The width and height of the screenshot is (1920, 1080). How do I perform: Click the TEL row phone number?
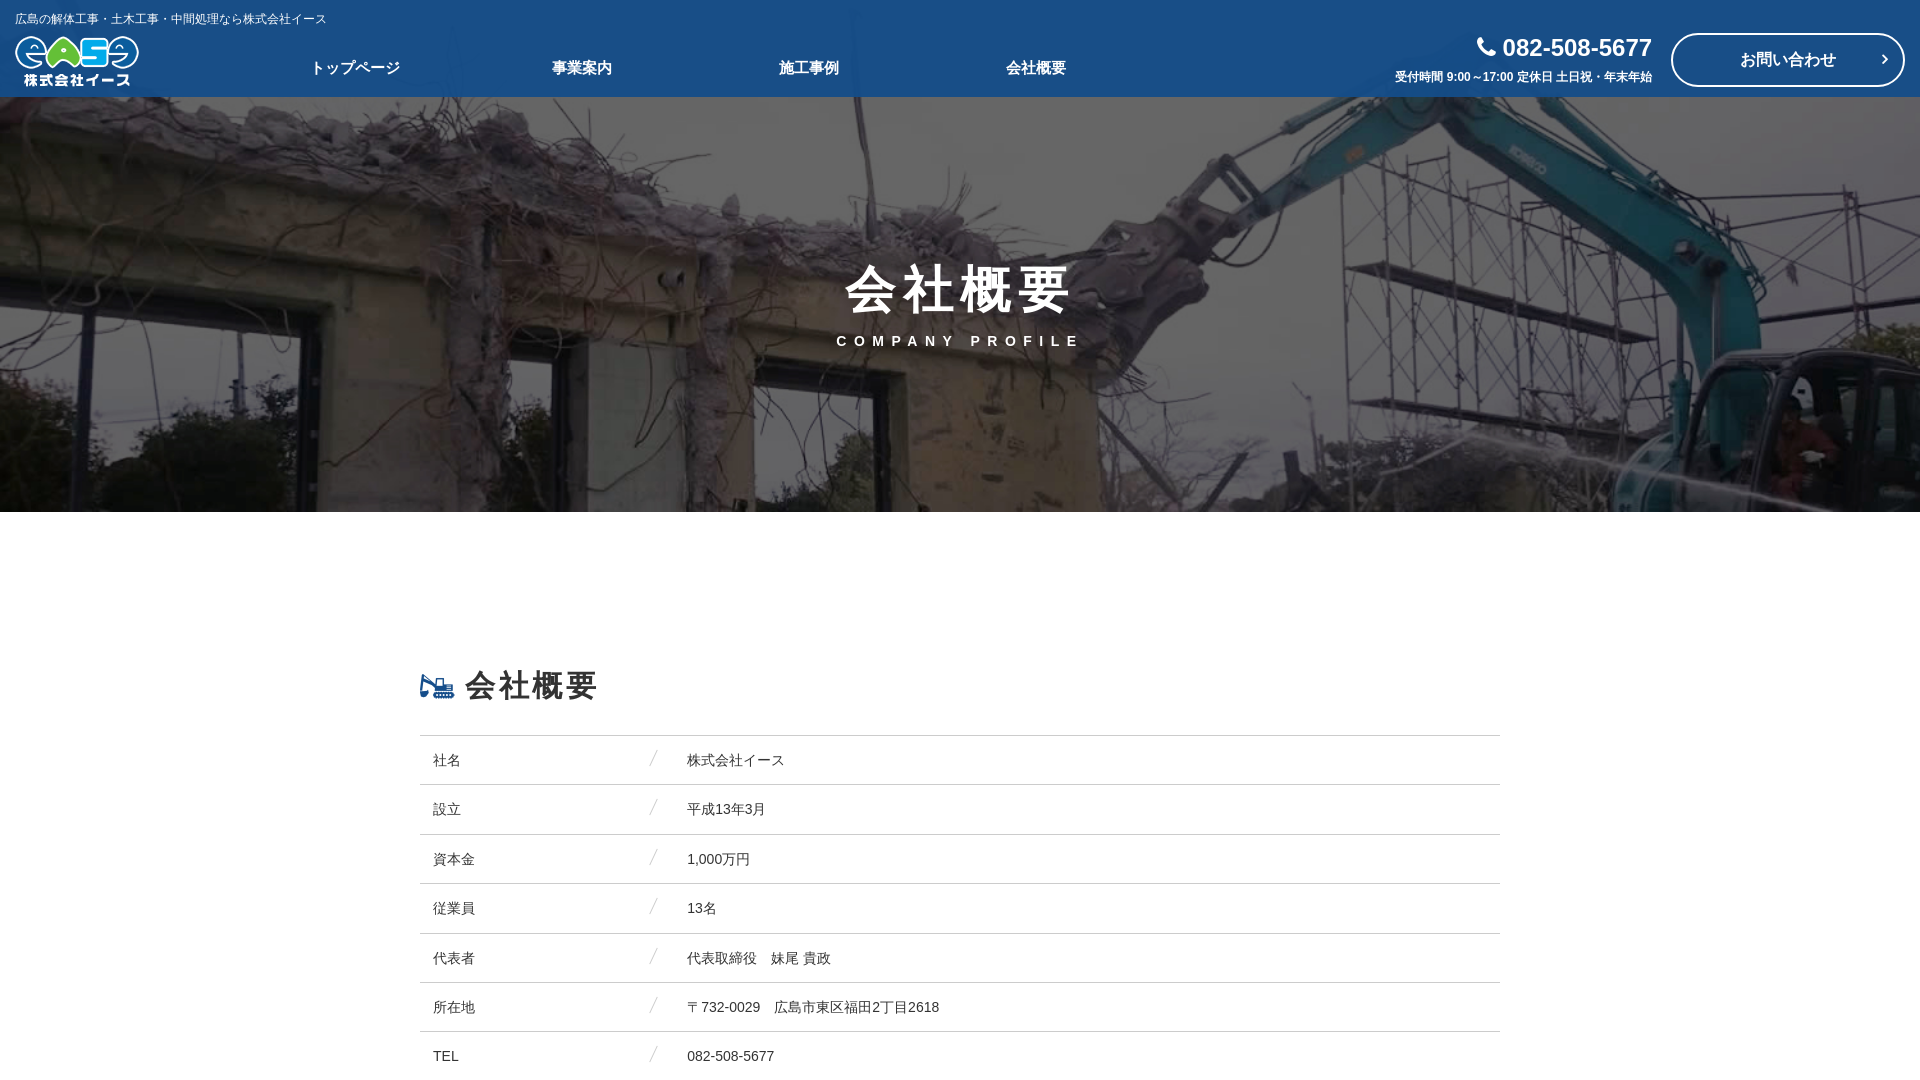pos(730,1056)
